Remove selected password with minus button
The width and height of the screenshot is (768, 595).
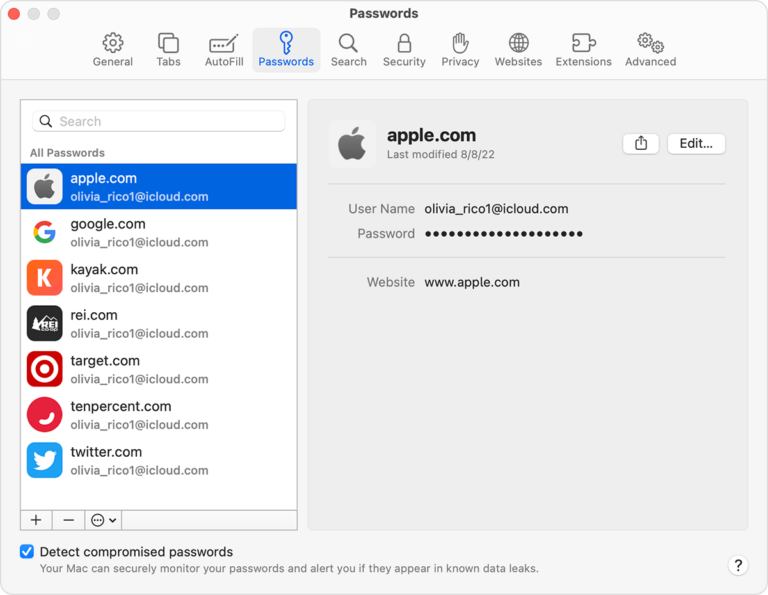click(69, 520)
